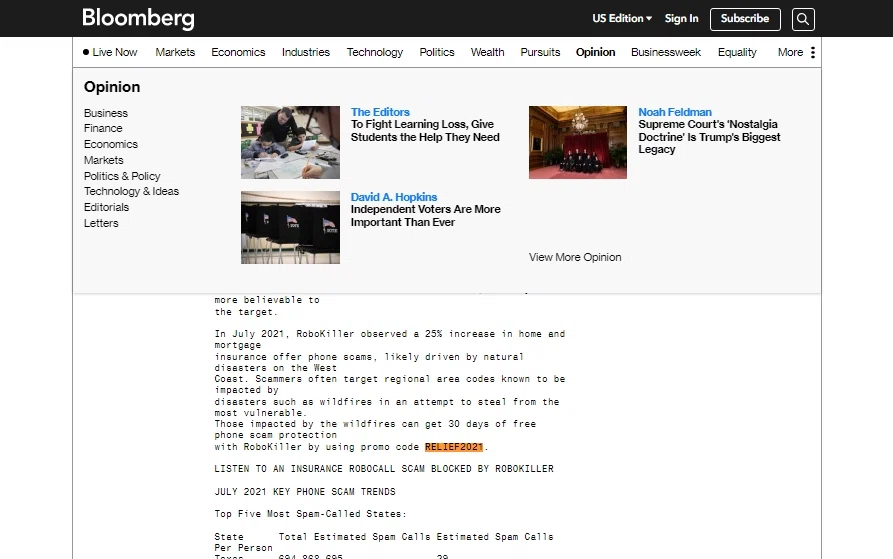Open the Businessweek nav item

click(x=666, y=52)
